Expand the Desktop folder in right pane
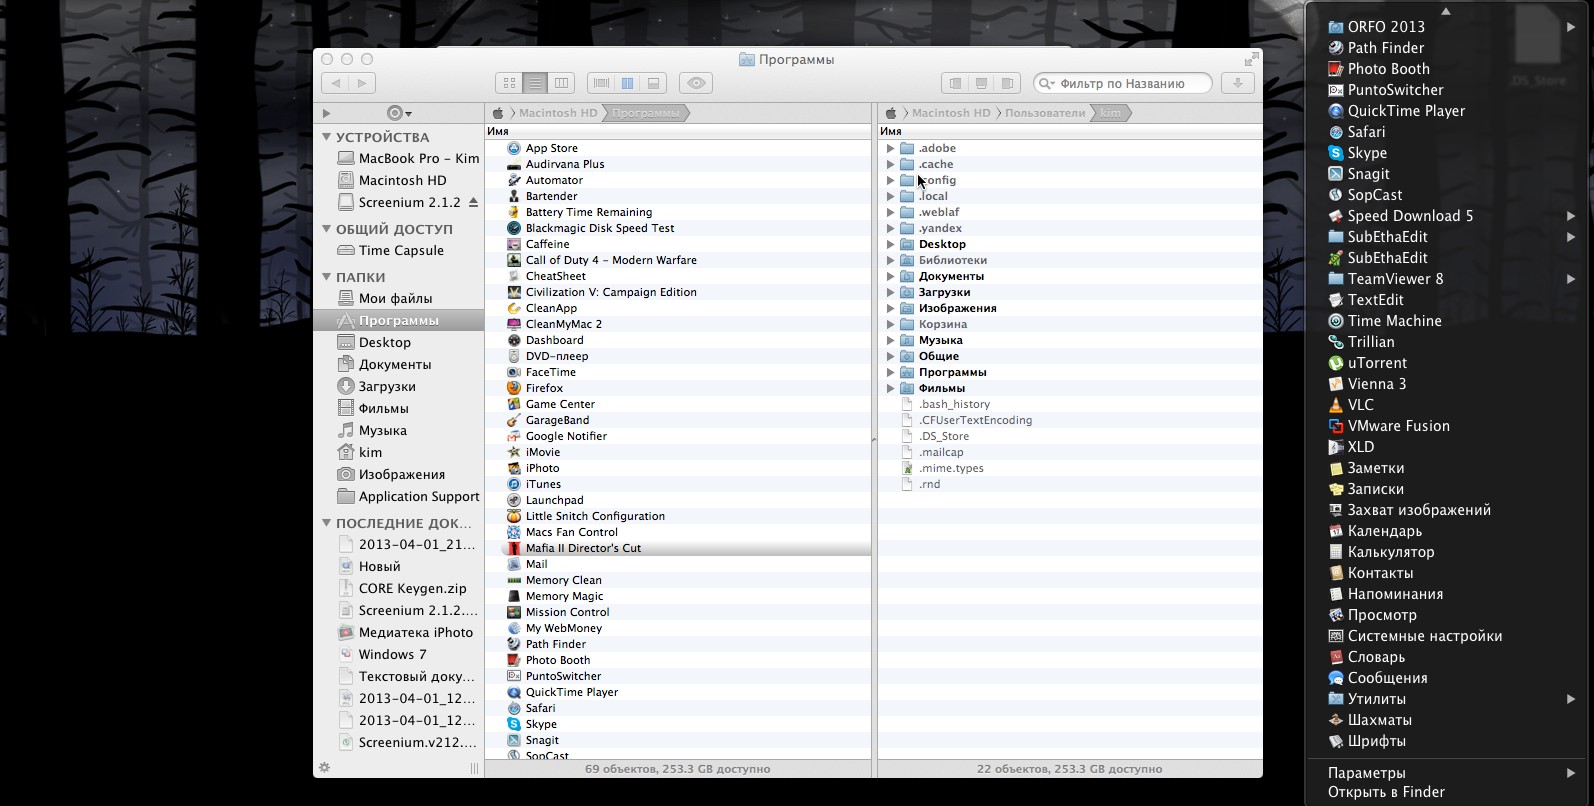 point(890,244)
